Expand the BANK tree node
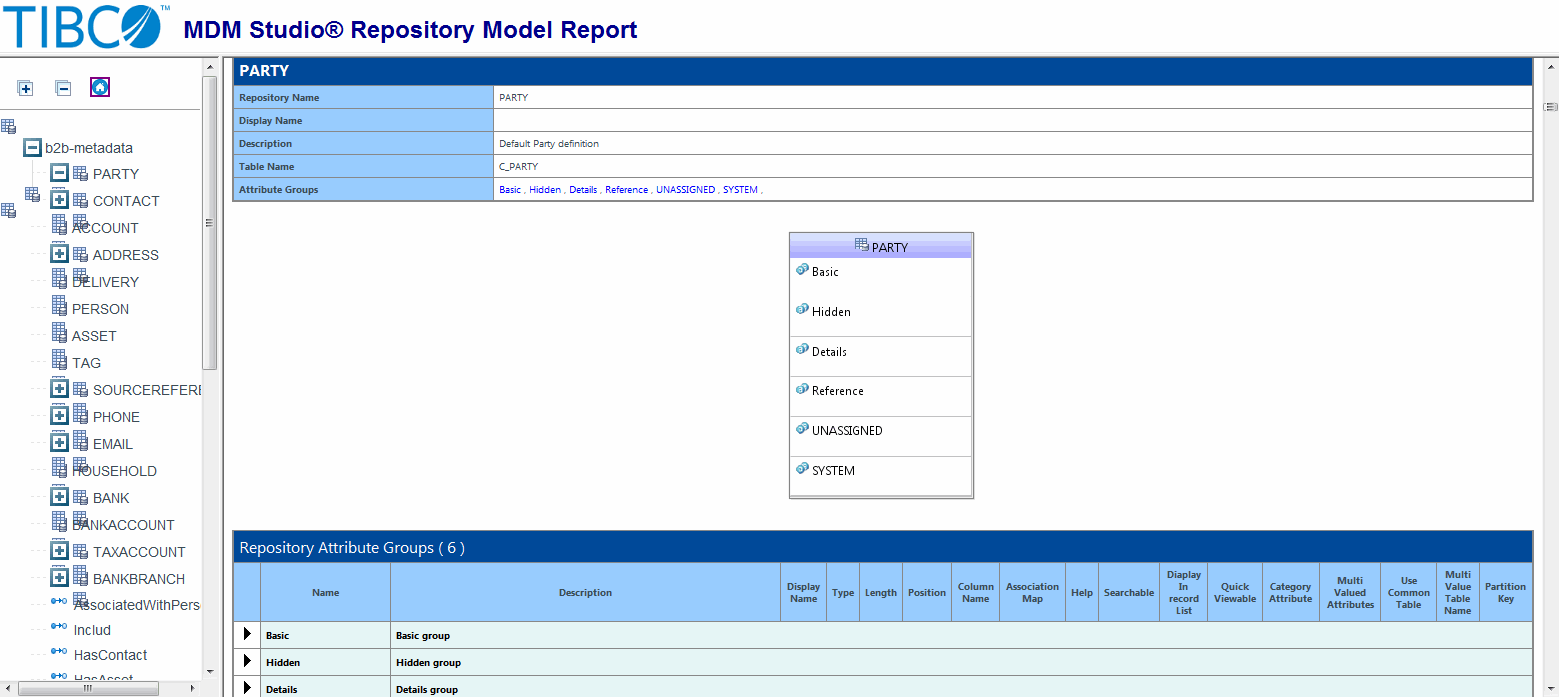This screenshot has height=697, width=1559. 60,497
